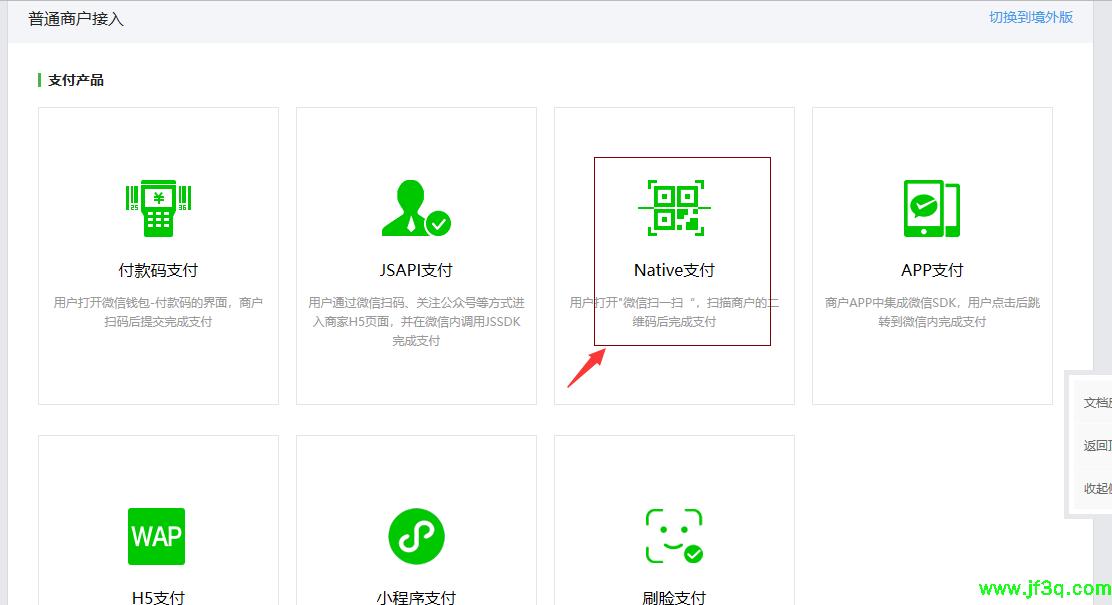Select the Native支付 QR code icon
The width and height of the screenshot is (1112, 605).
(x=674, y=208)
